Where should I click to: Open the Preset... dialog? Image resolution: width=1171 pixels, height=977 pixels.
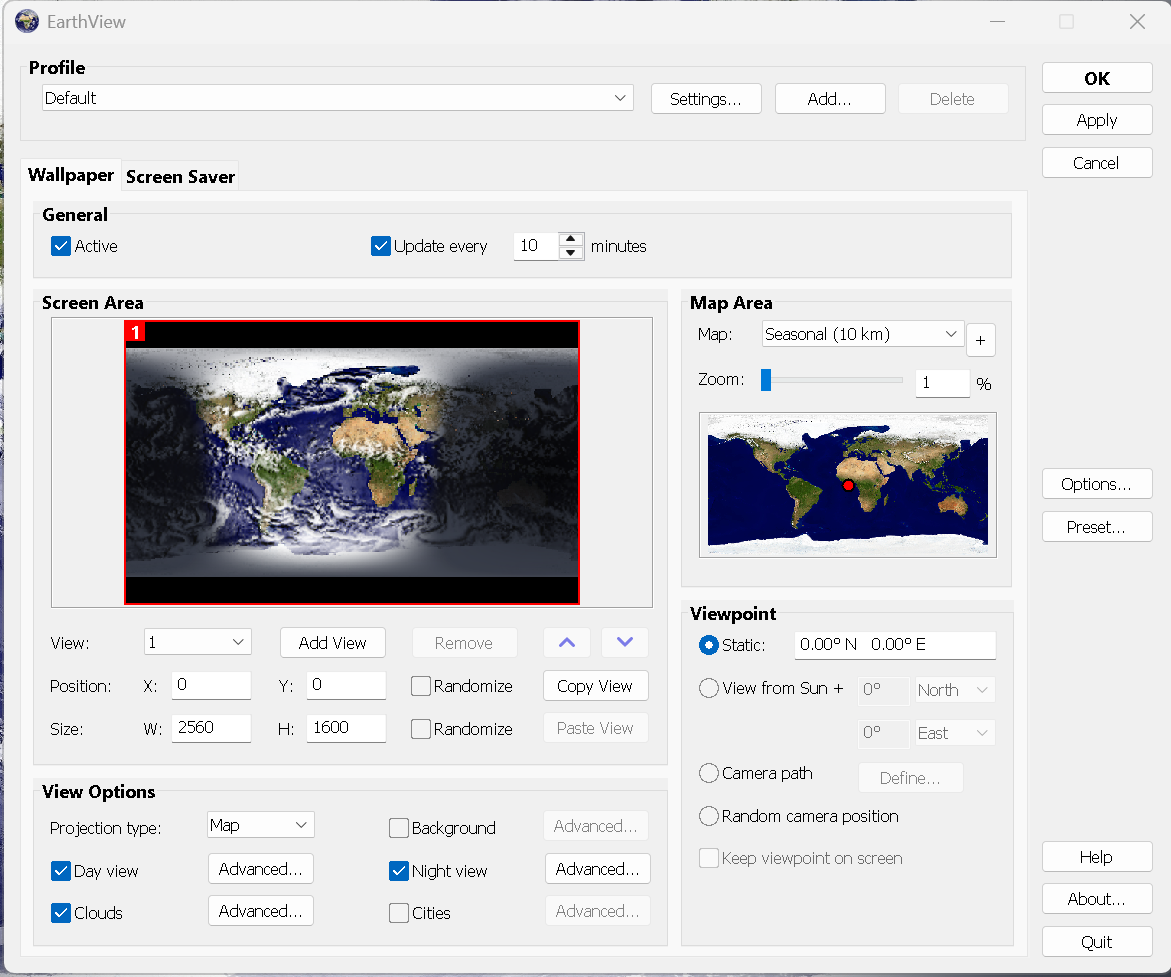[1096, 527]
